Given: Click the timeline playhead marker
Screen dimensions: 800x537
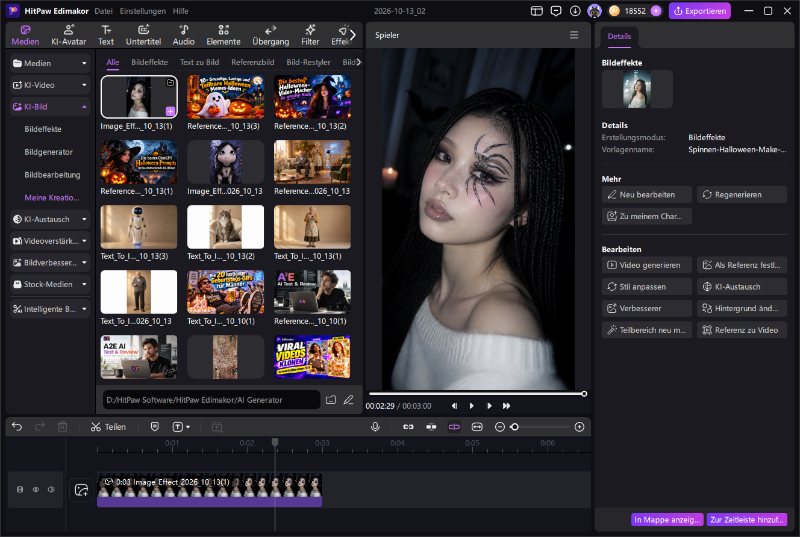Looking at the screenshot, I should (275, 442).
